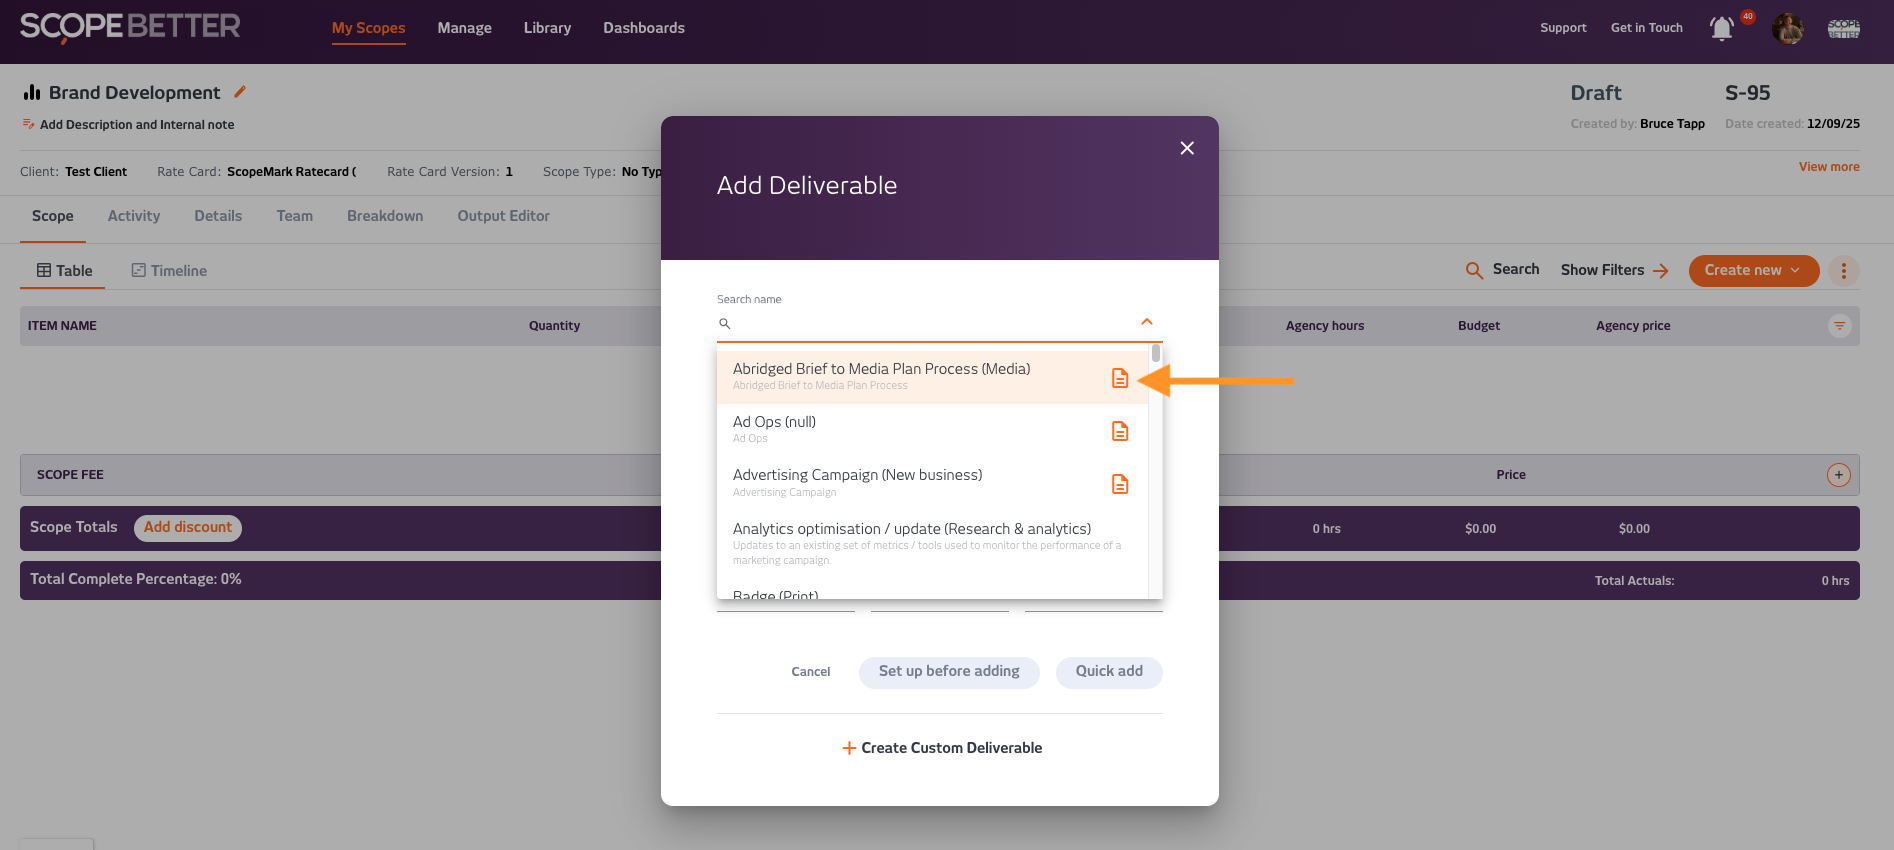The width and height of the screenshot is (1894, 850).
Task: Switch to the Timeline view tab
Action: [x=169, y=271]
